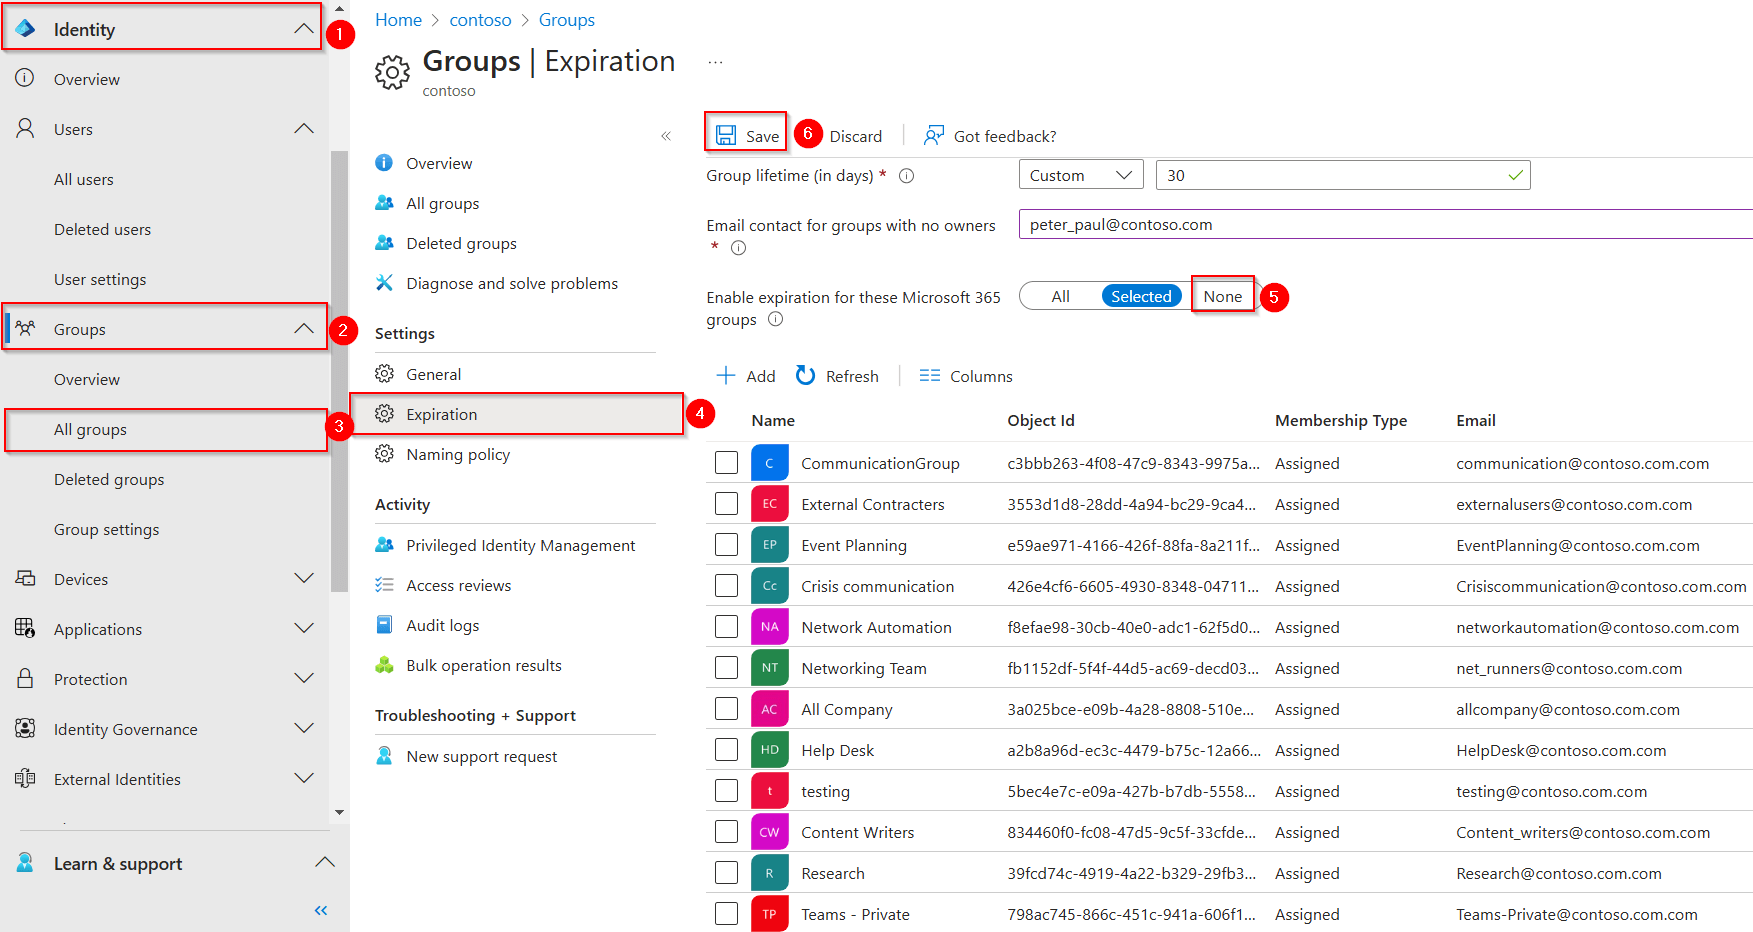Check the checkbox for CommunicationGroup
The height and width of the screenshot is (932, 1753).
click(726, 462)
